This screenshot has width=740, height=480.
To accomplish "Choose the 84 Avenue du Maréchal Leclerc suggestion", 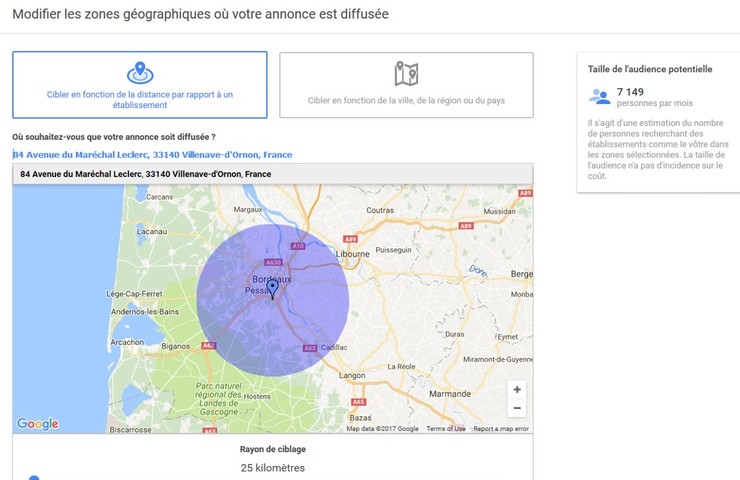I will [273, 174].
